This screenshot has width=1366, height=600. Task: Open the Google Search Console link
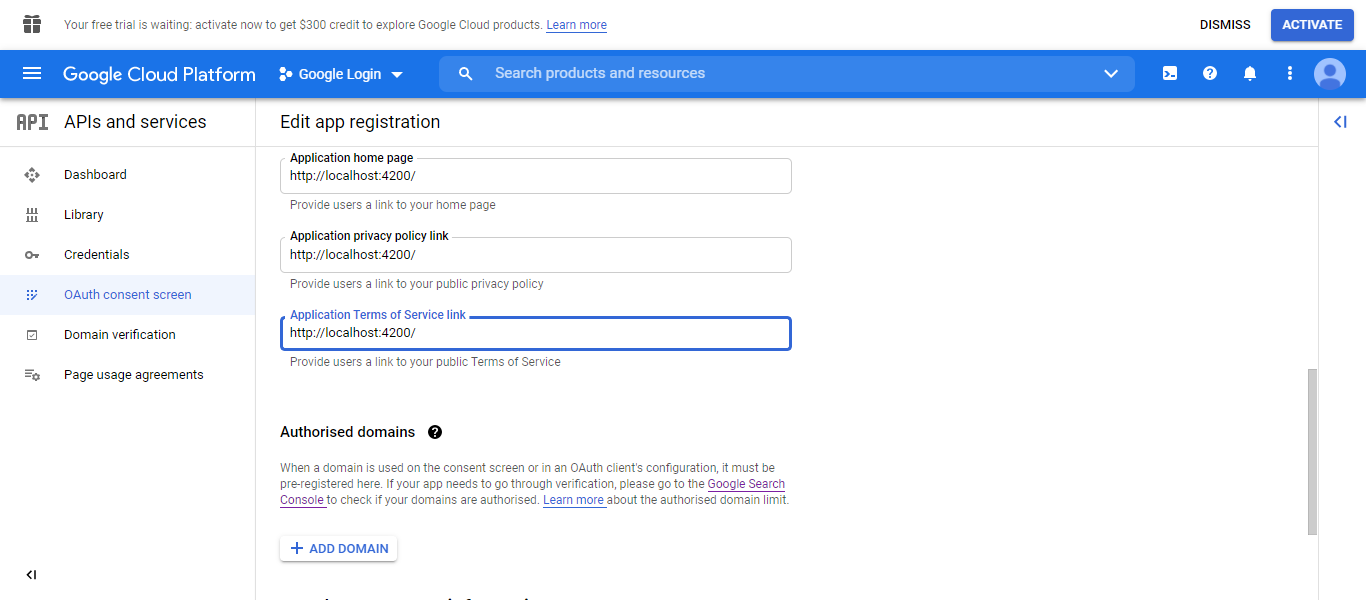pyautogui.click(x=745, y=483)
